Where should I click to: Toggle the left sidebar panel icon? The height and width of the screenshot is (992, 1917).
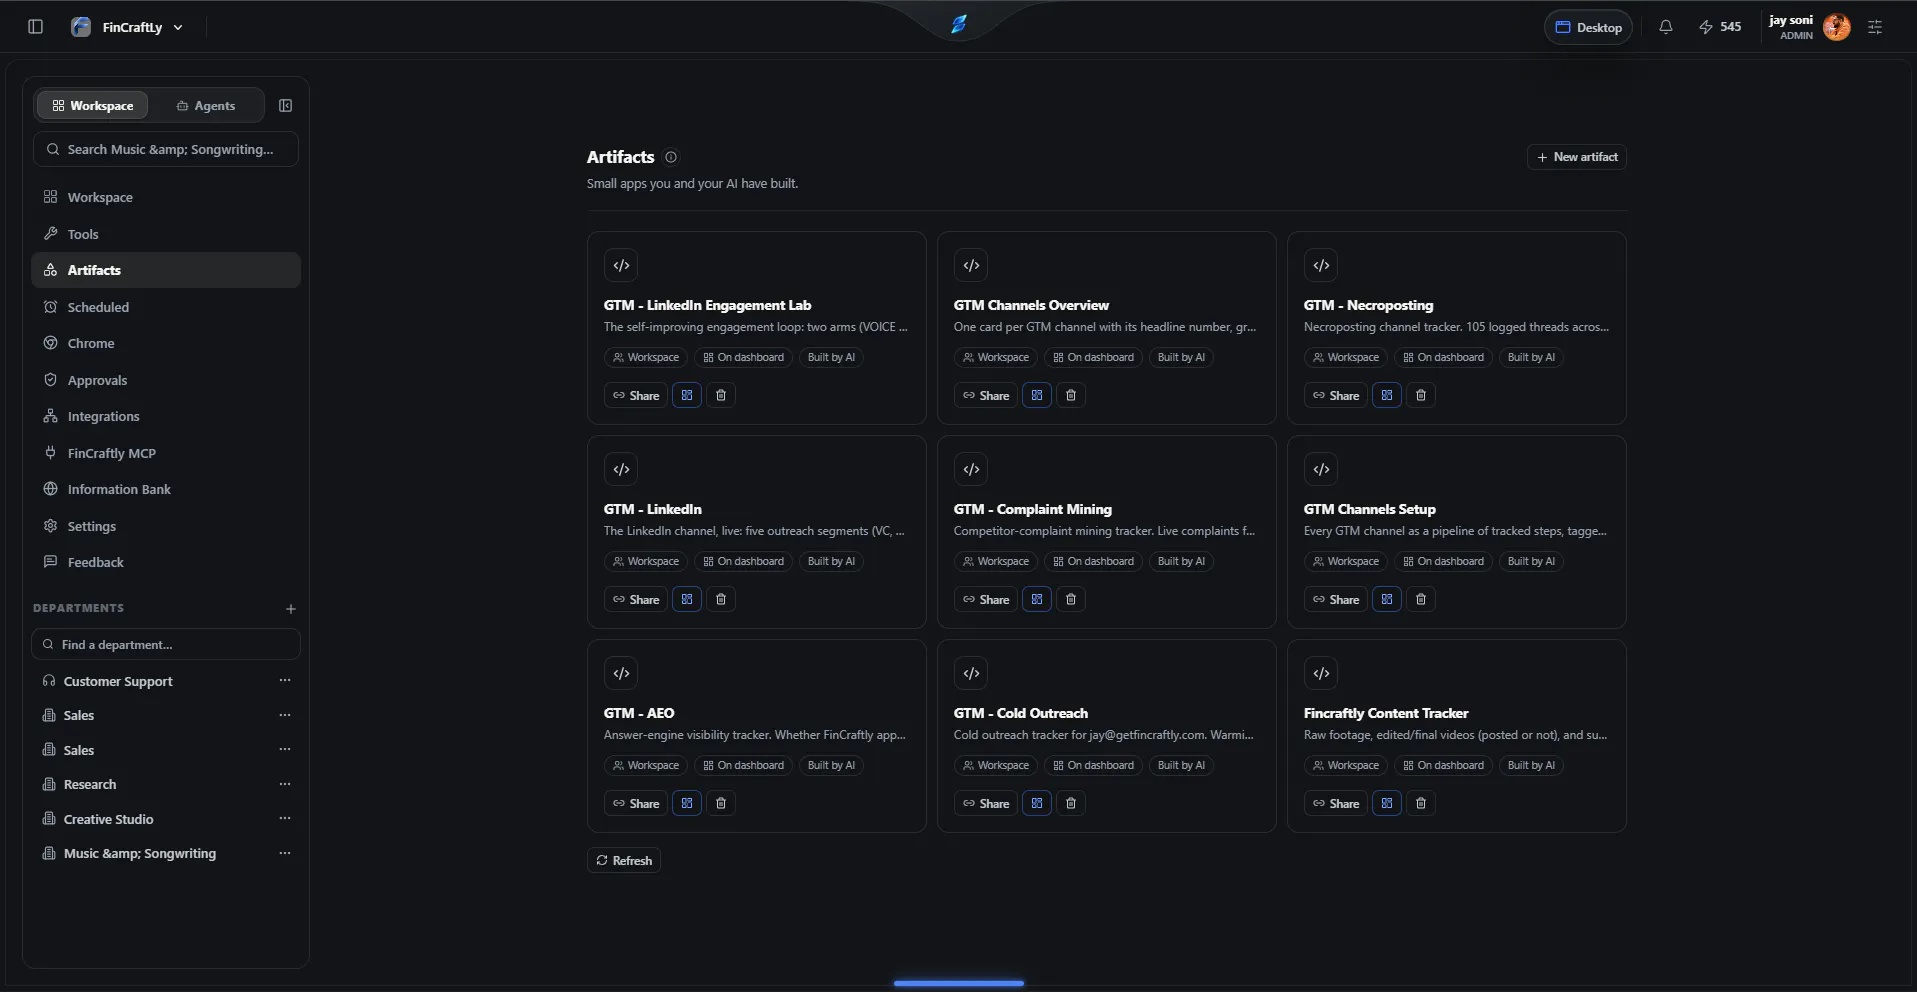[36, 27]
